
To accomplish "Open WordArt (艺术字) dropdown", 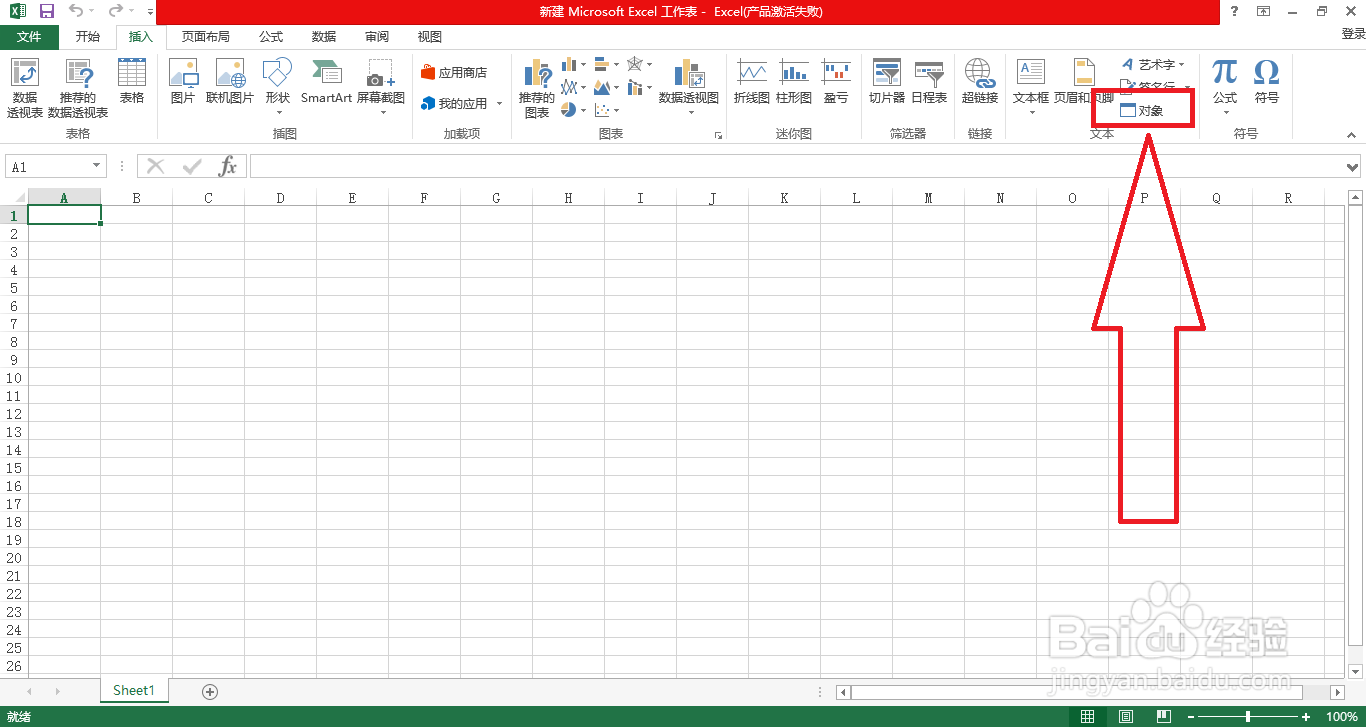I will [x=1155, y=64].
